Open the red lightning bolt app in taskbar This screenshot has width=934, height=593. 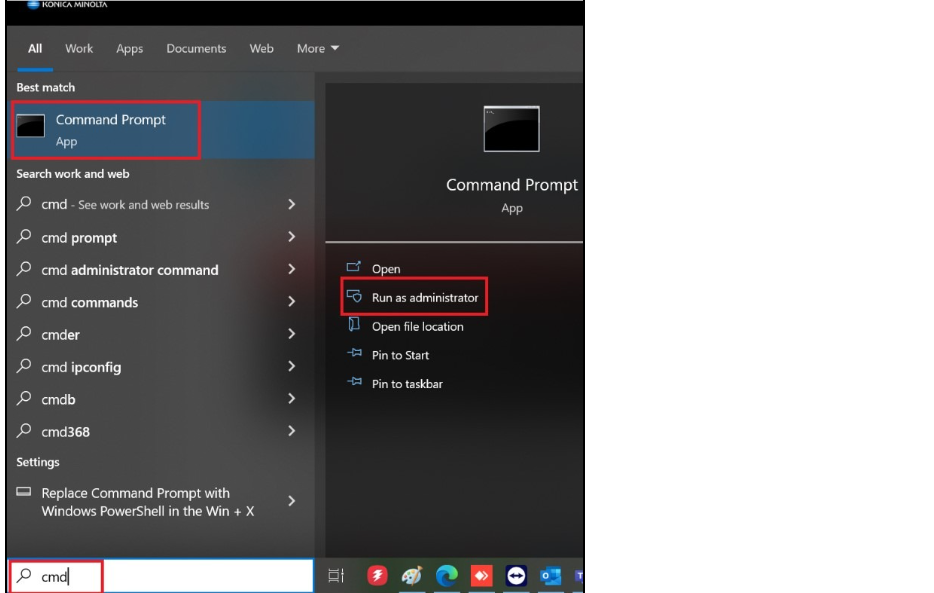[376, 576]
